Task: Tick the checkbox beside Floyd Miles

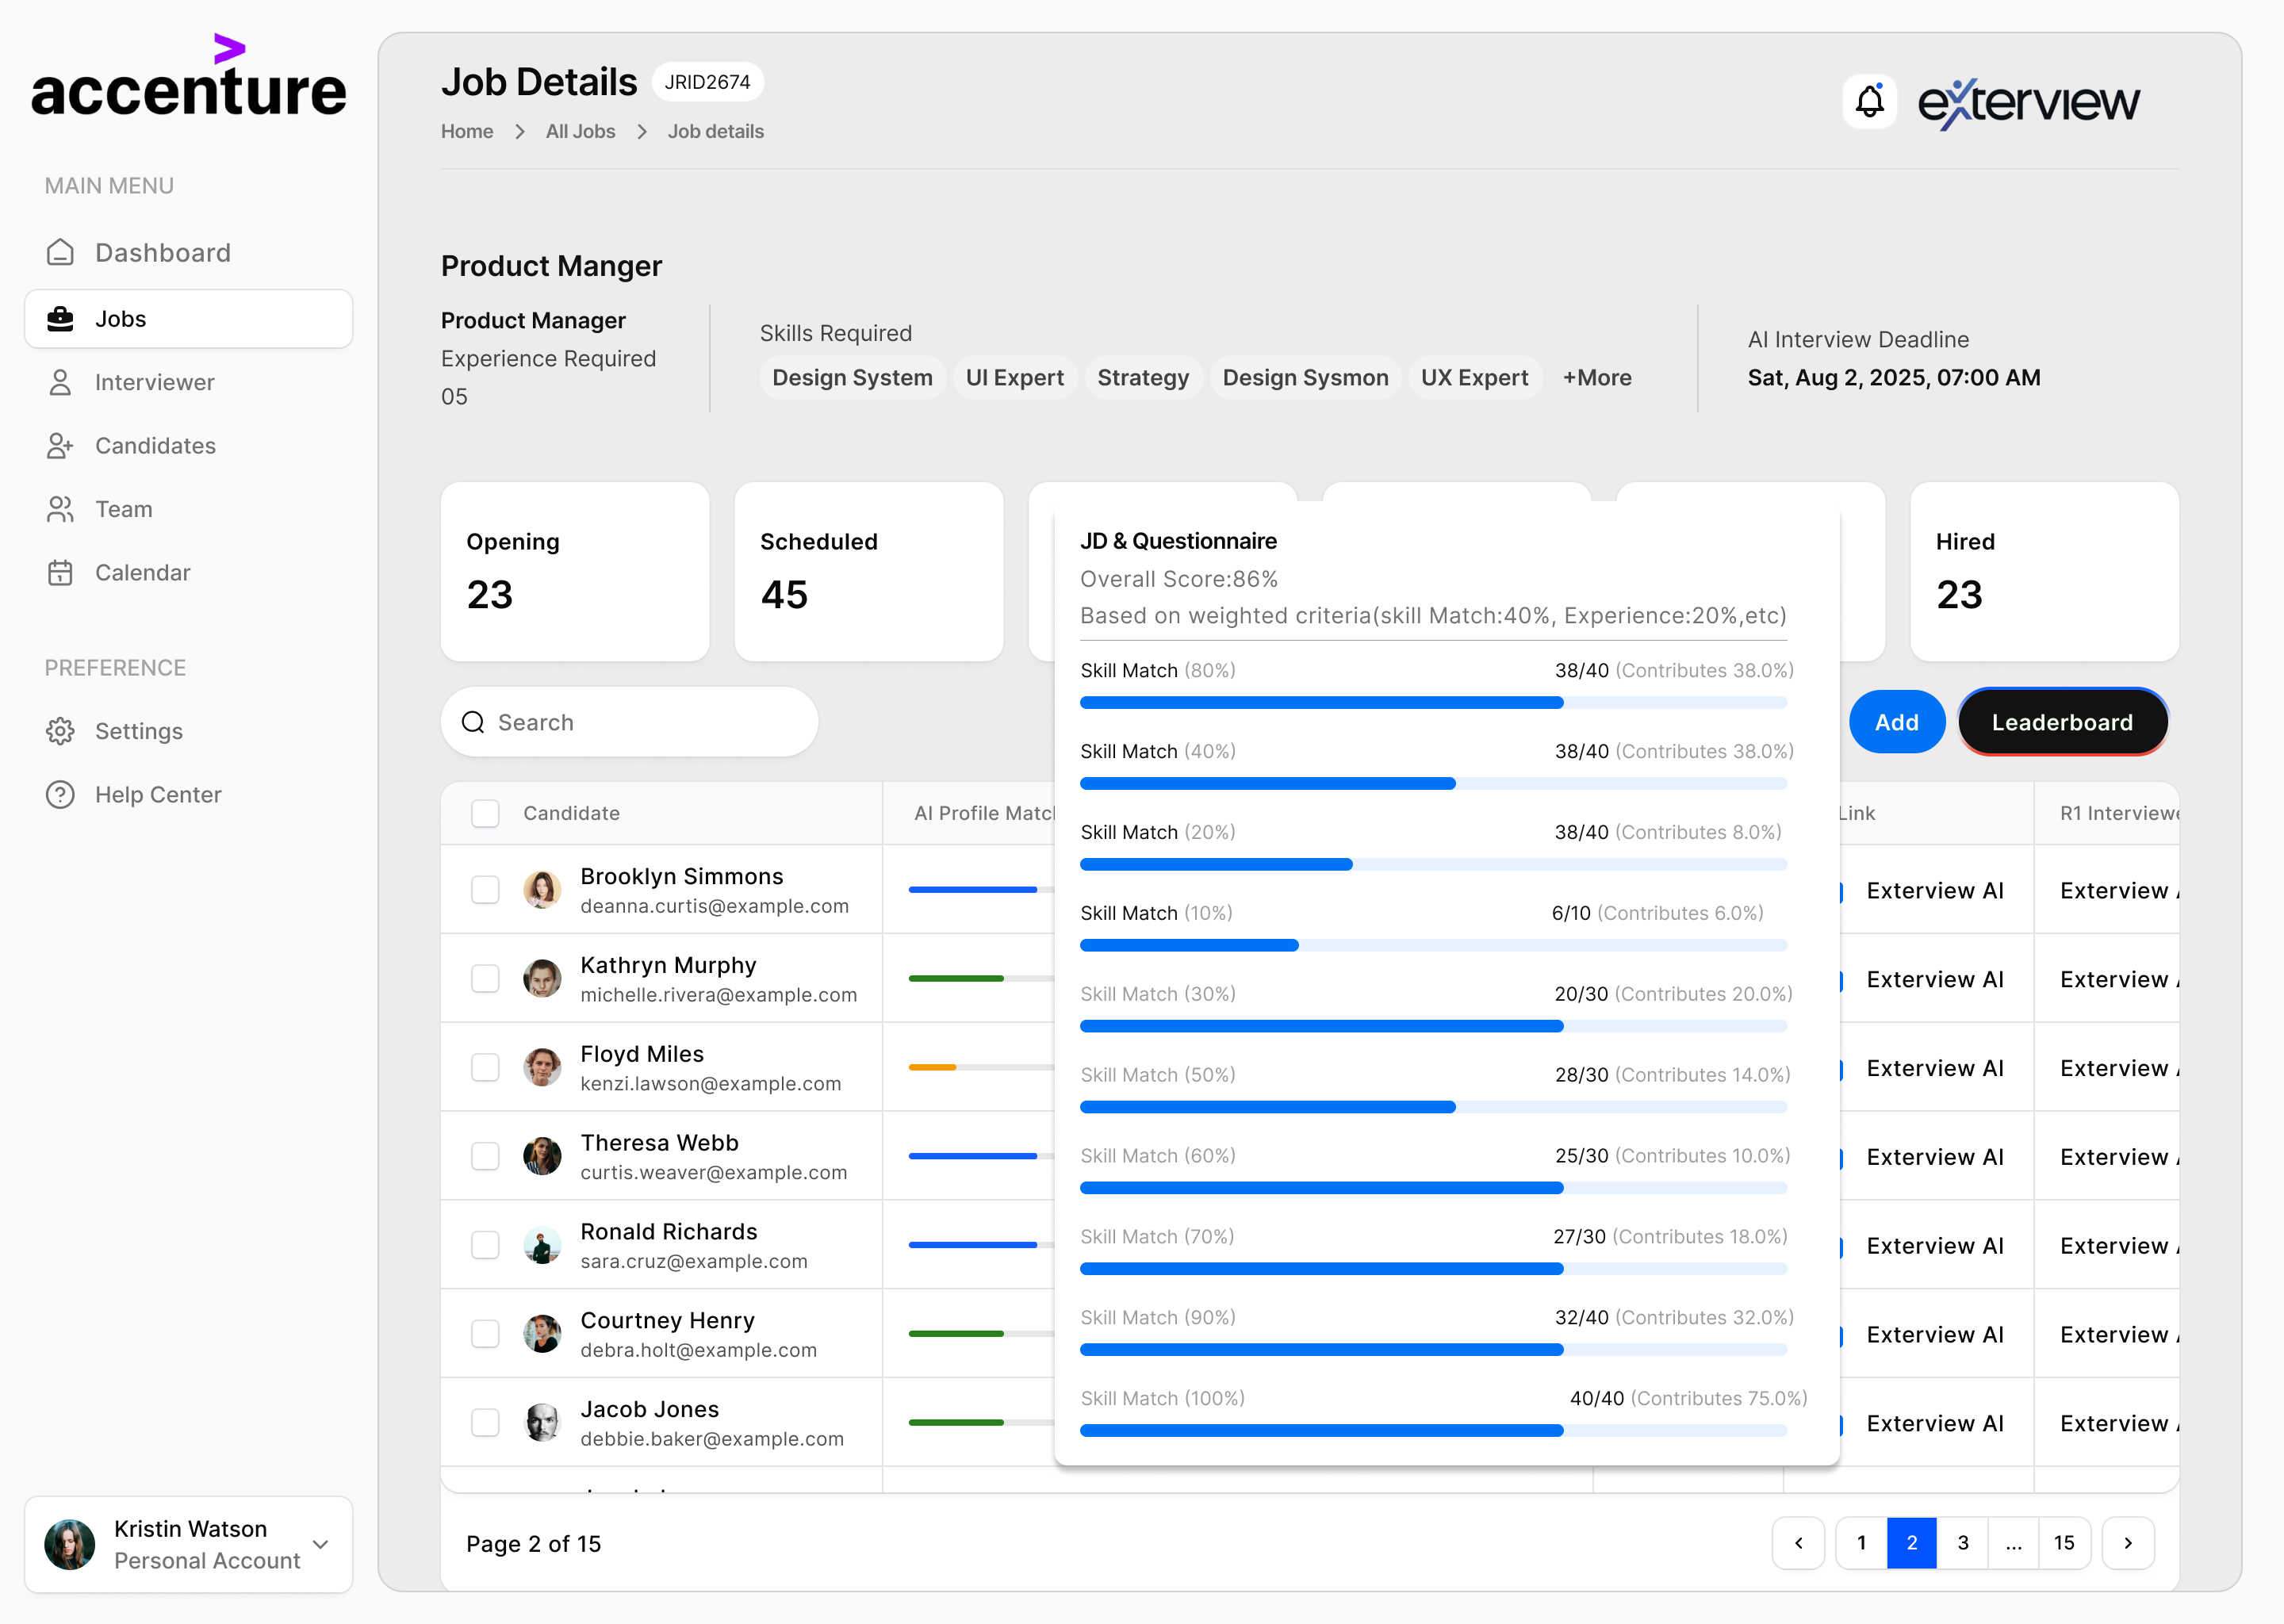Action: click(x=485, y=1067)
